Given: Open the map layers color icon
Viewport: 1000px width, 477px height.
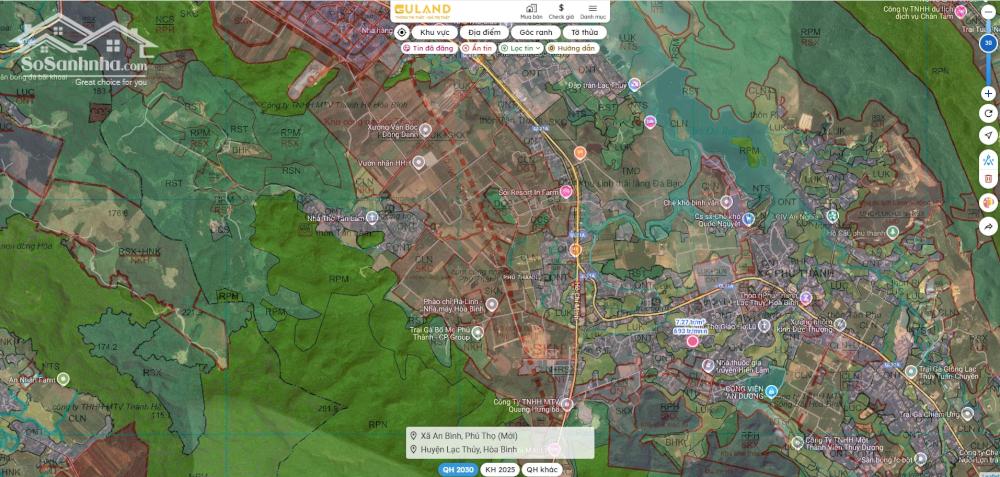Looking at the screenshot, I should (x=988, y=203).
